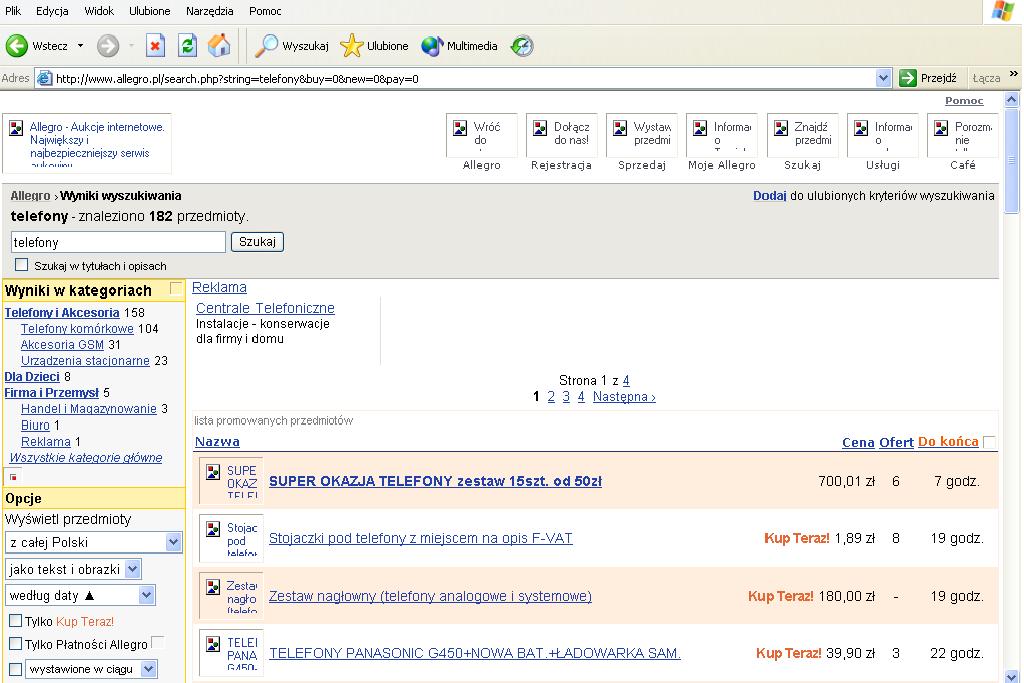Open the Home page icon
The height and width of the screenshot is (683, 1024).
[219, 46]
